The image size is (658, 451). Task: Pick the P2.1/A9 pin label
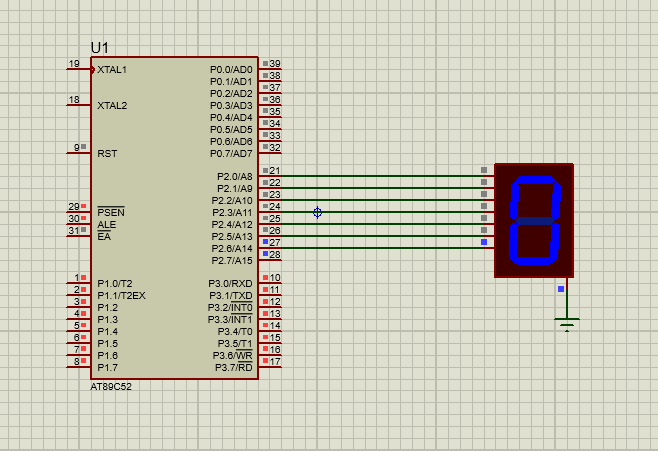pos(235,189)
